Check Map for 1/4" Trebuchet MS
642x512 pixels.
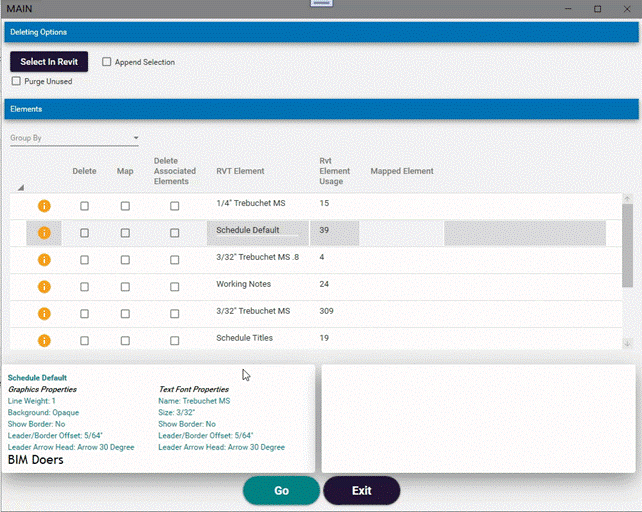[x=125, y=206]
